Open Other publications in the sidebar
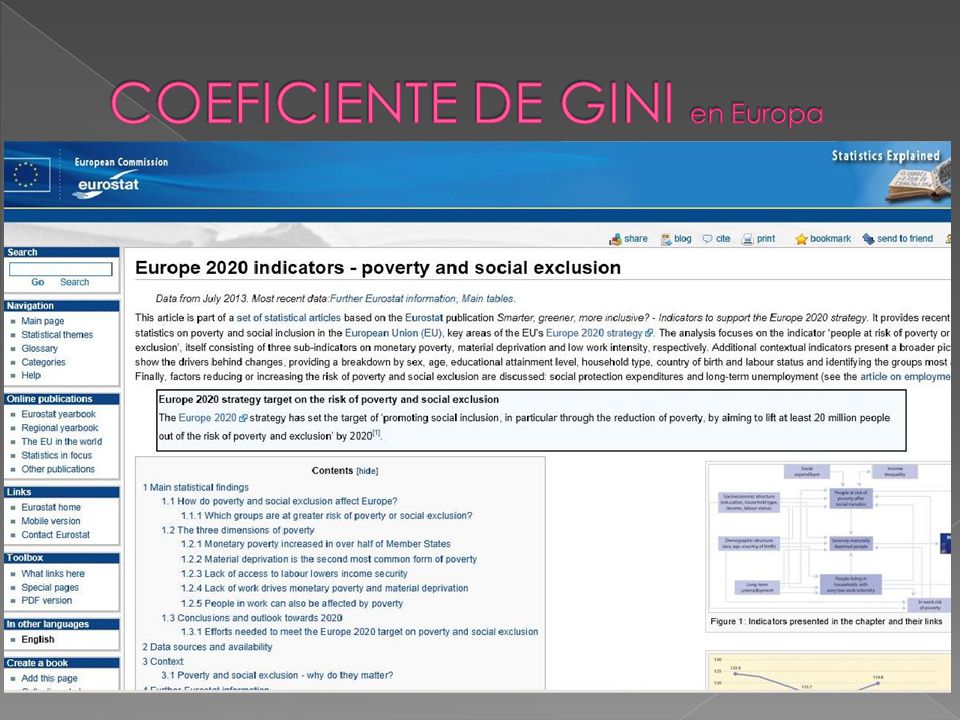 [x=58, y=469]
